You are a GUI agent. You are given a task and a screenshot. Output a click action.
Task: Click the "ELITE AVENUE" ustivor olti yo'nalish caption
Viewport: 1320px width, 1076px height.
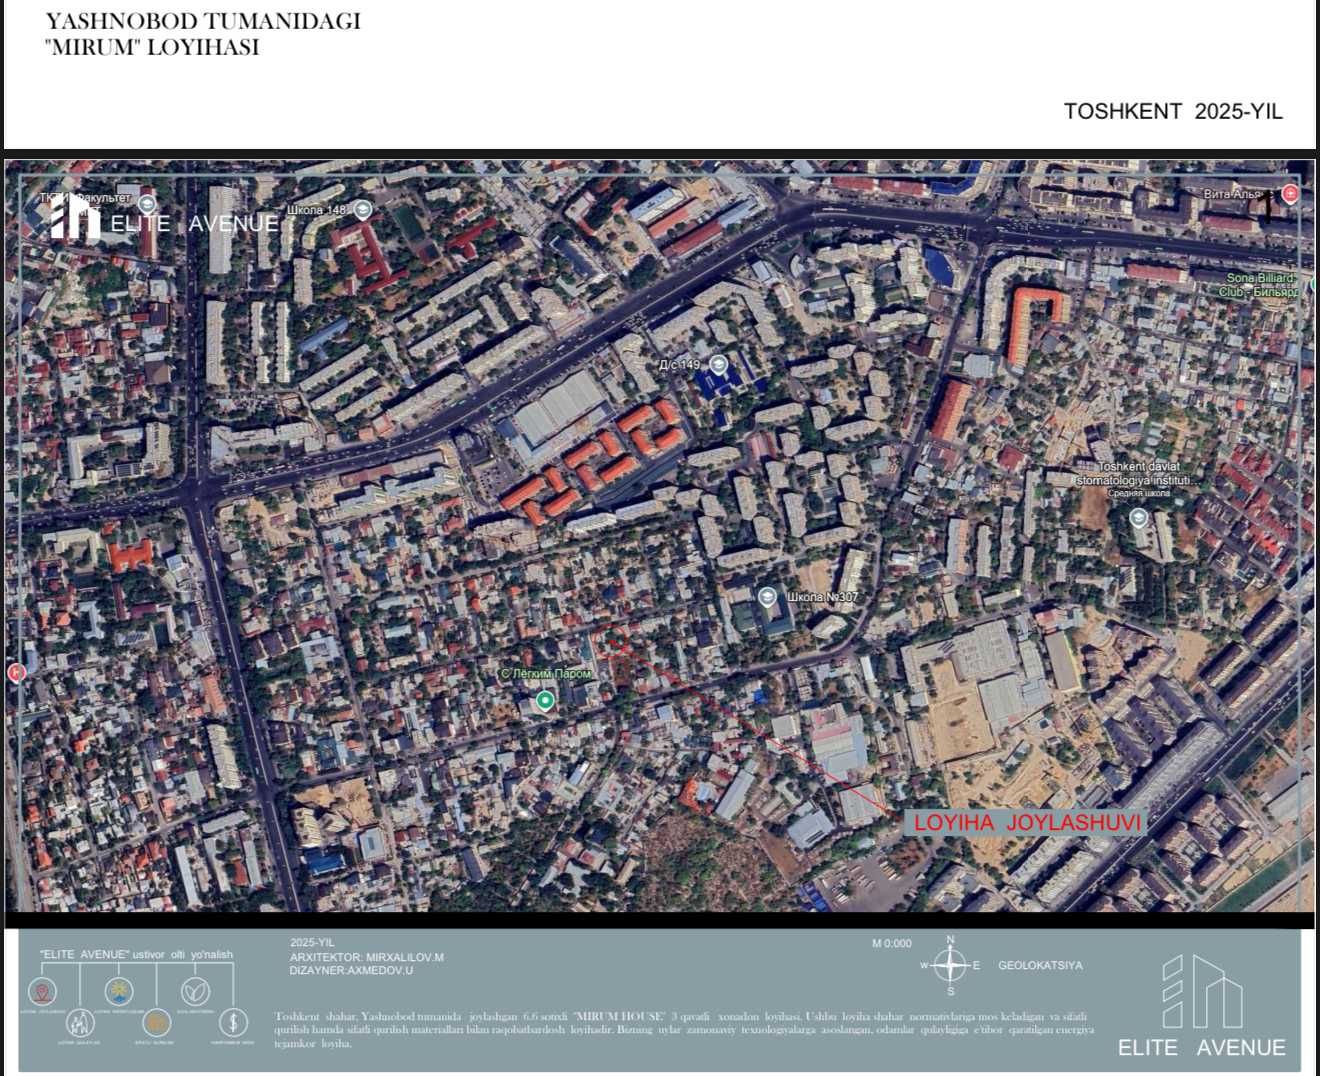pyautogui.click(x=136, y=955)
